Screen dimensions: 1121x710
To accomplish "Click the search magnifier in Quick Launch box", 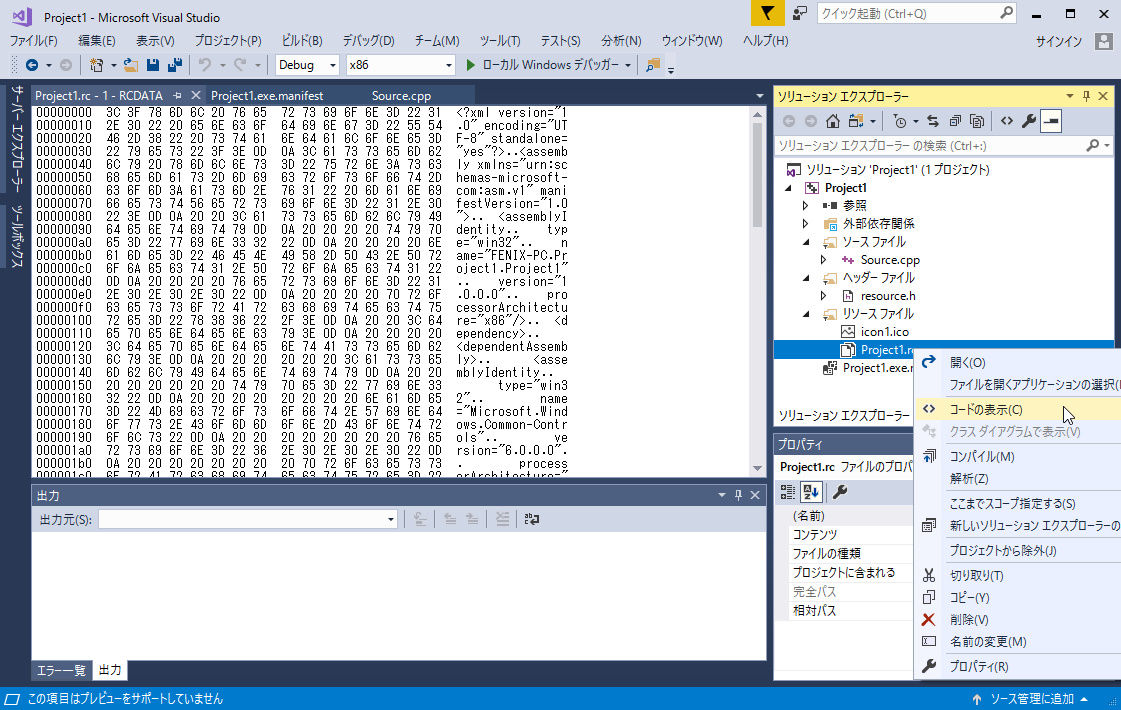I will [1007, 13].
